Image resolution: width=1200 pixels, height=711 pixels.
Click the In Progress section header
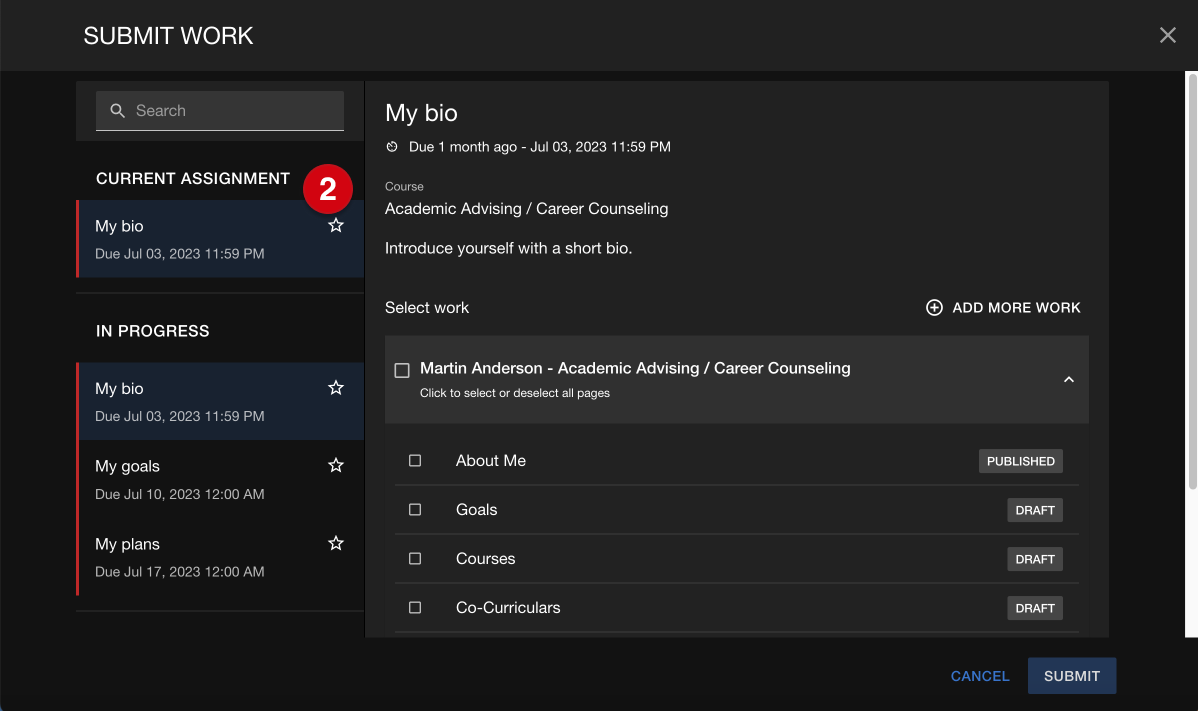point(153,331)
